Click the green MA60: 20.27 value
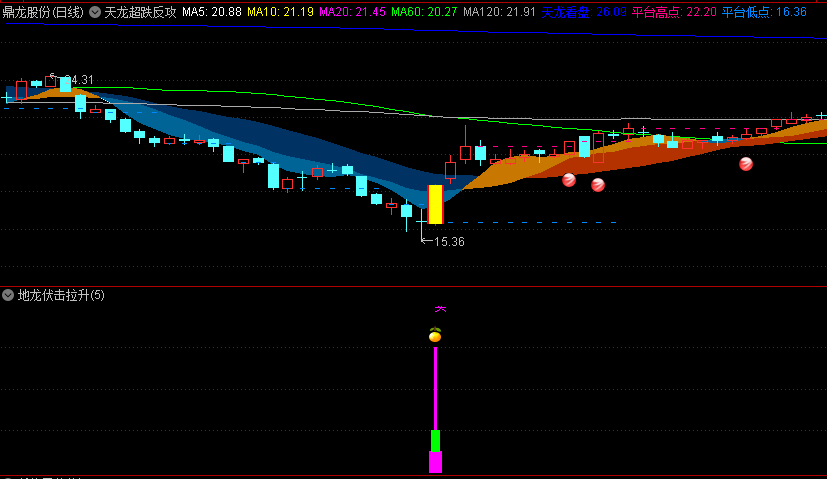Viewport: 827px width, 479px height. click(424, 12)
